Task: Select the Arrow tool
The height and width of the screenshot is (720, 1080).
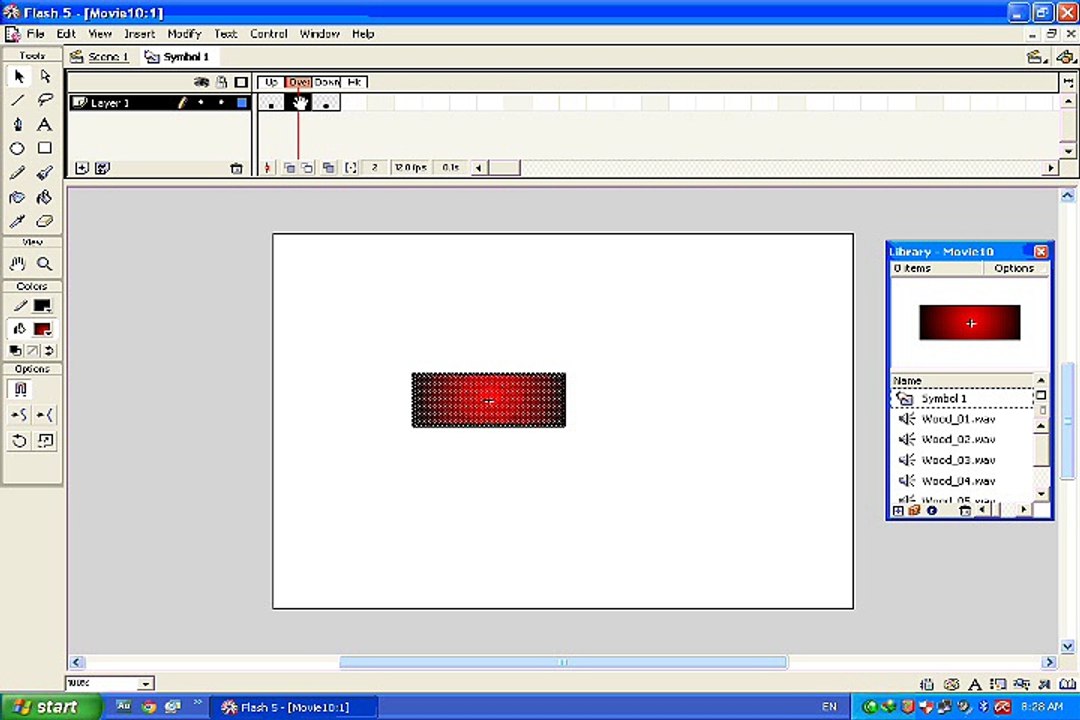Action: 19,76
